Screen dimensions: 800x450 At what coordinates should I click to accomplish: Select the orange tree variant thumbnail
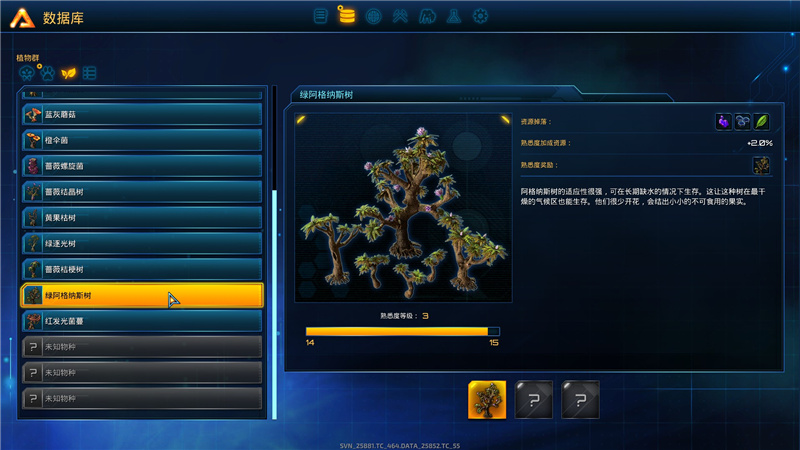[x=487, y=400]
